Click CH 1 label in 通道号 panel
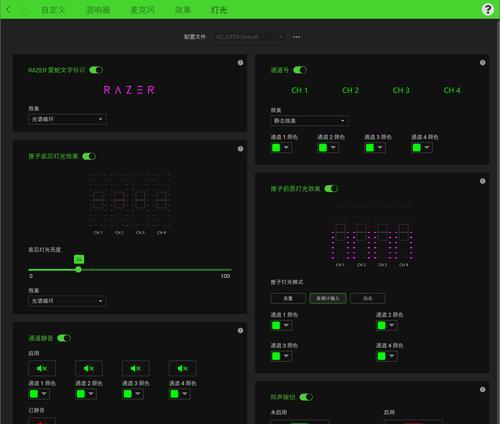The image size is (500, 424). point(299,90)
